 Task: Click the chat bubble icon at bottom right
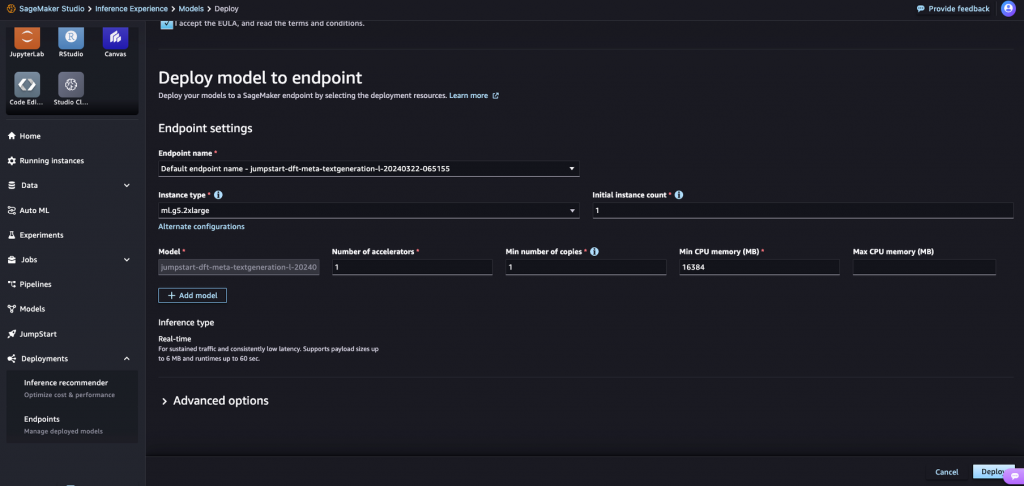click(1014, 477)
